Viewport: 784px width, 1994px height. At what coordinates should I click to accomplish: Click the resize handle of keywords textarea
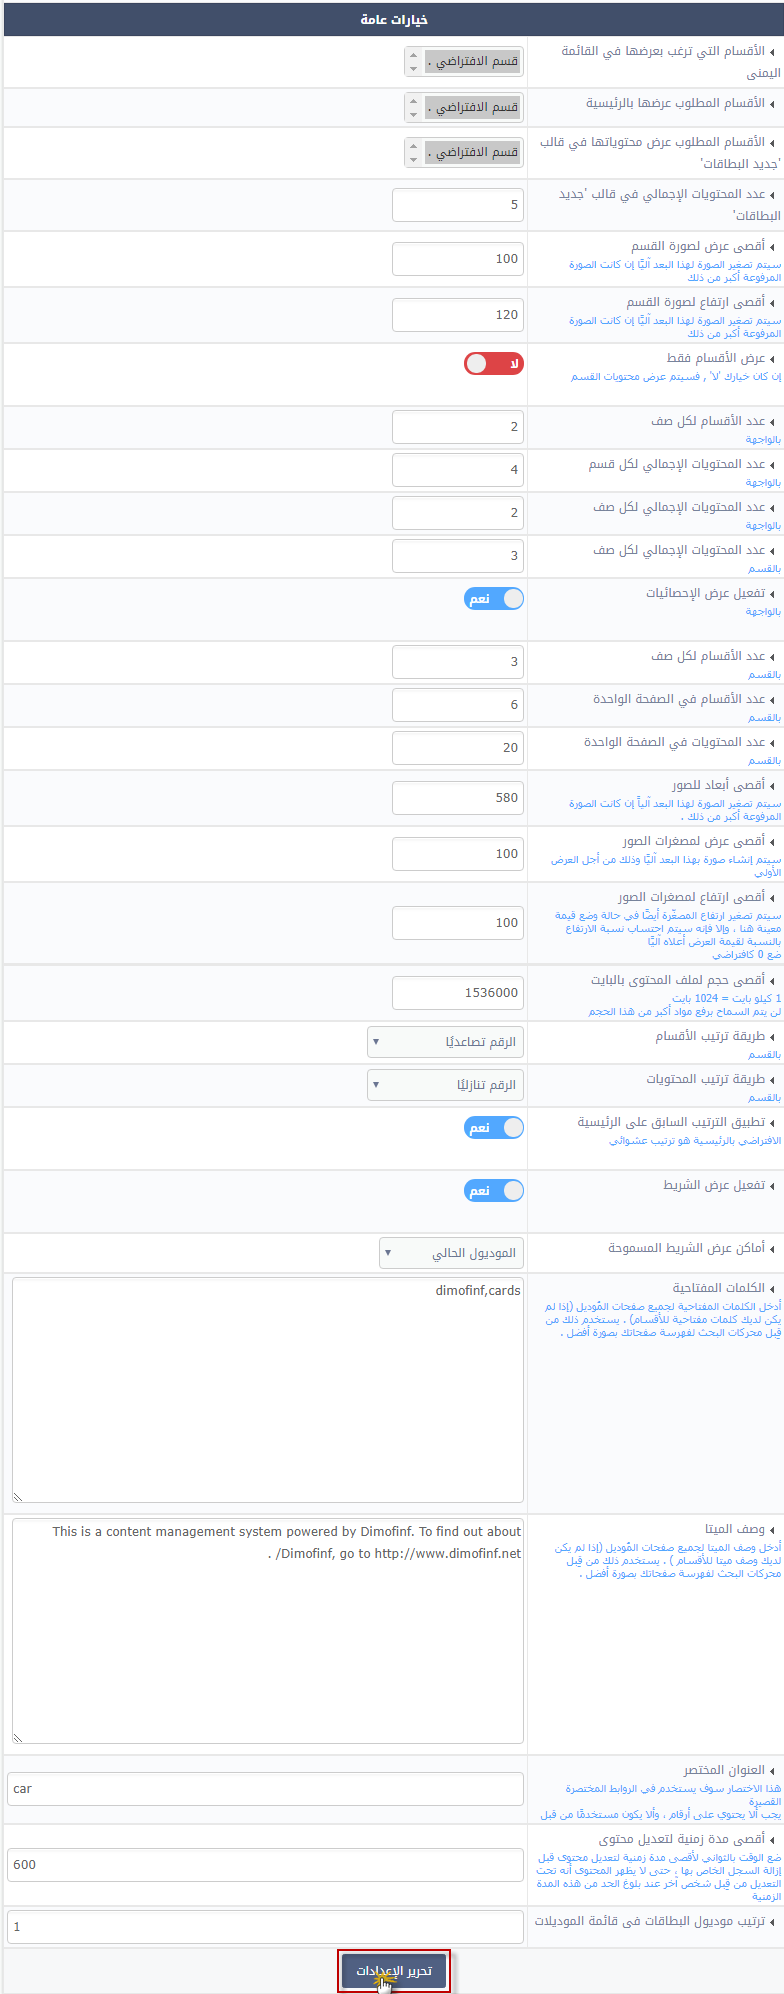[18, 1497]
